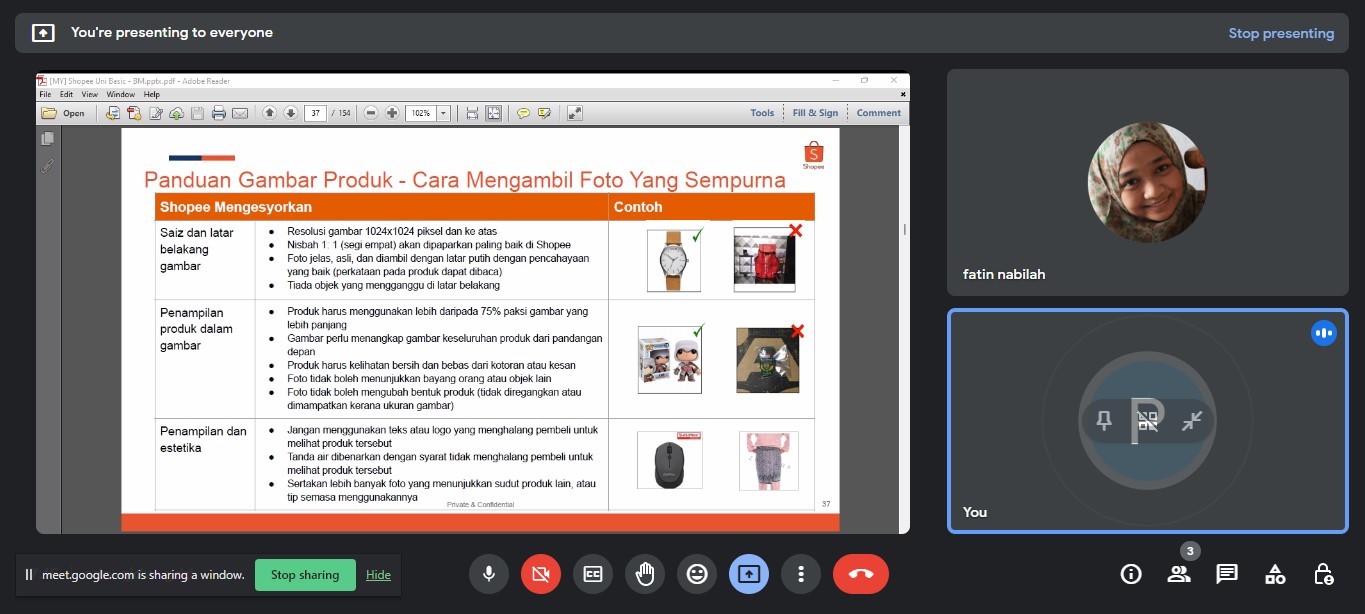Click the Open file button in Reader
The image size is (1365, 614).
click(63, 113)
